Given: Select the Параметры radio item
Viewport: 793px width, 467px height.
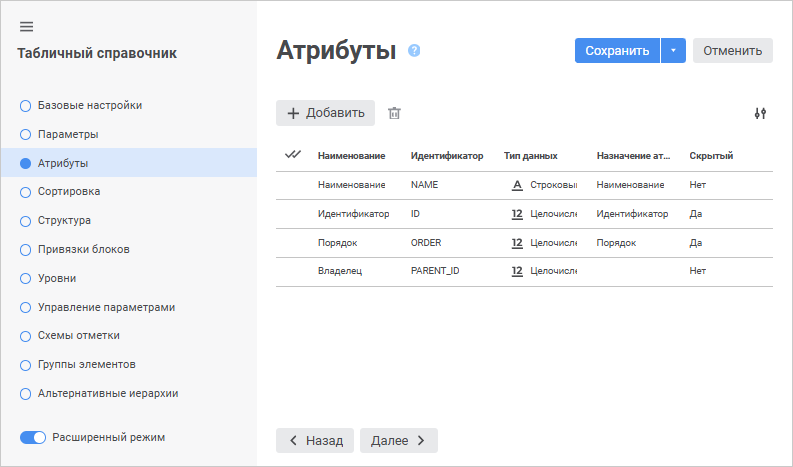Looking at the screenshot, I should point(26,134).
